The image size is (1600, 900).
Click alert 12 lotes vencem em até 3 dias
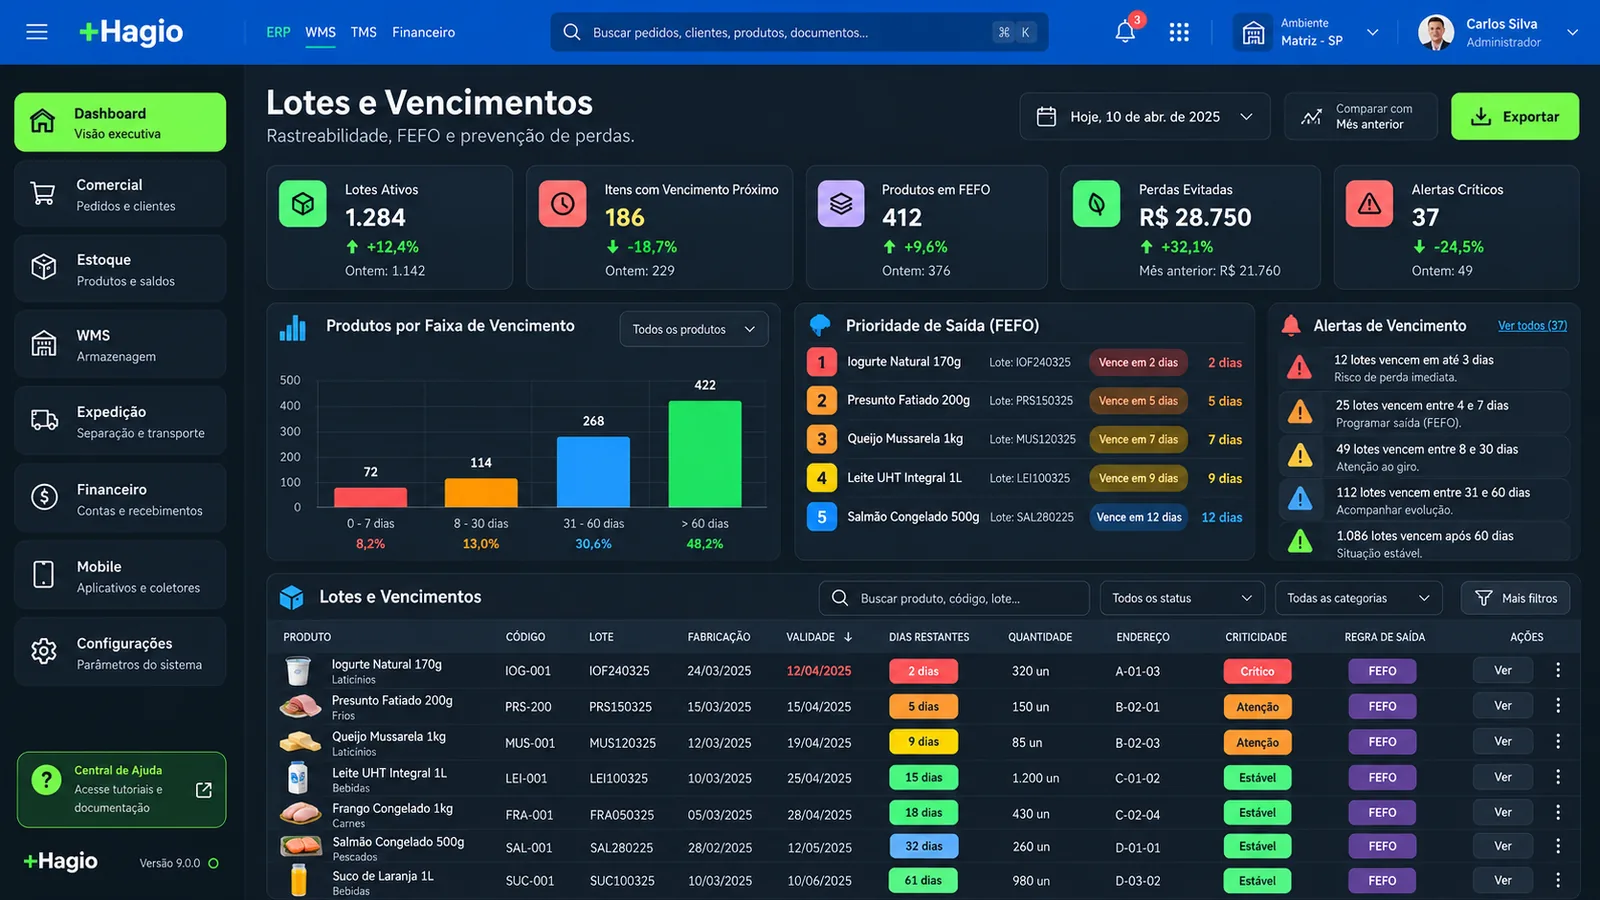pos(1425,368)
